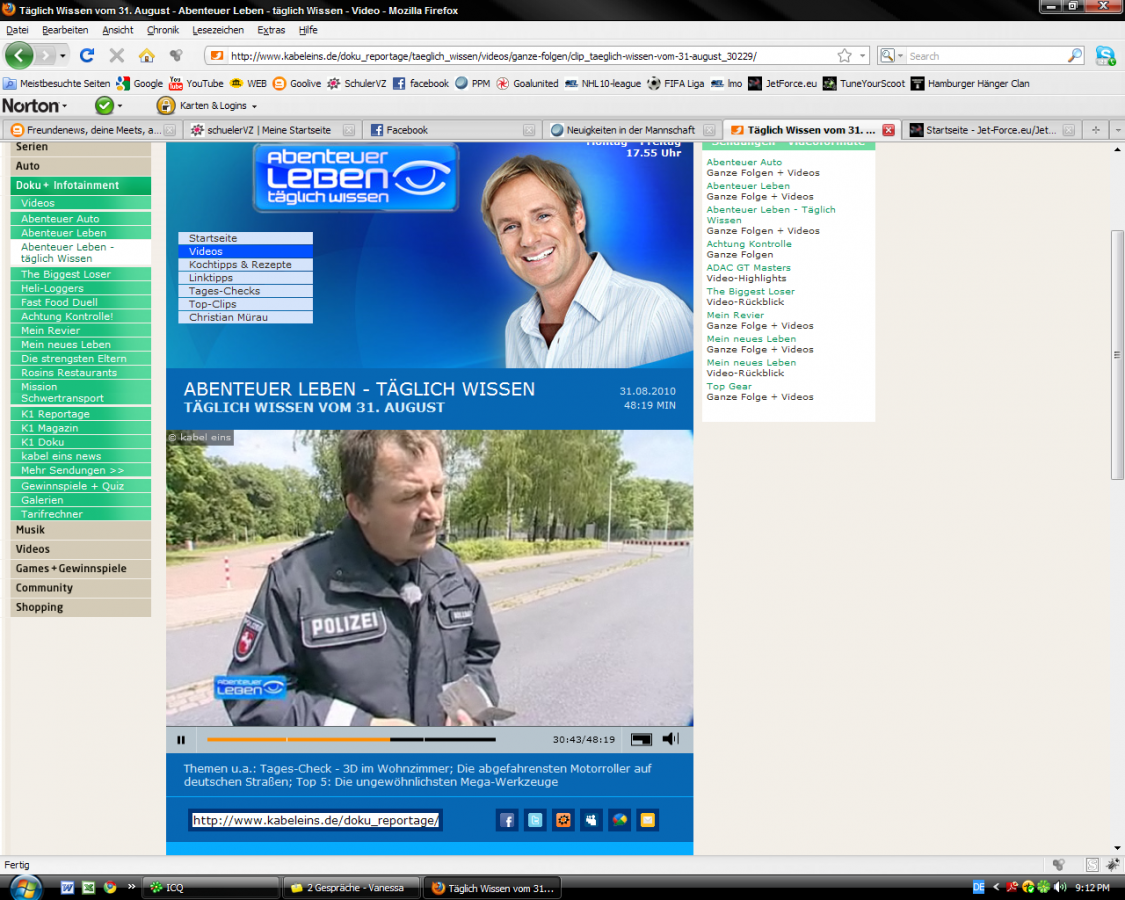This screenshot has width=1125, height=900.
Task: Show hidden quick launch items chevron
Action: coord(131,886)
